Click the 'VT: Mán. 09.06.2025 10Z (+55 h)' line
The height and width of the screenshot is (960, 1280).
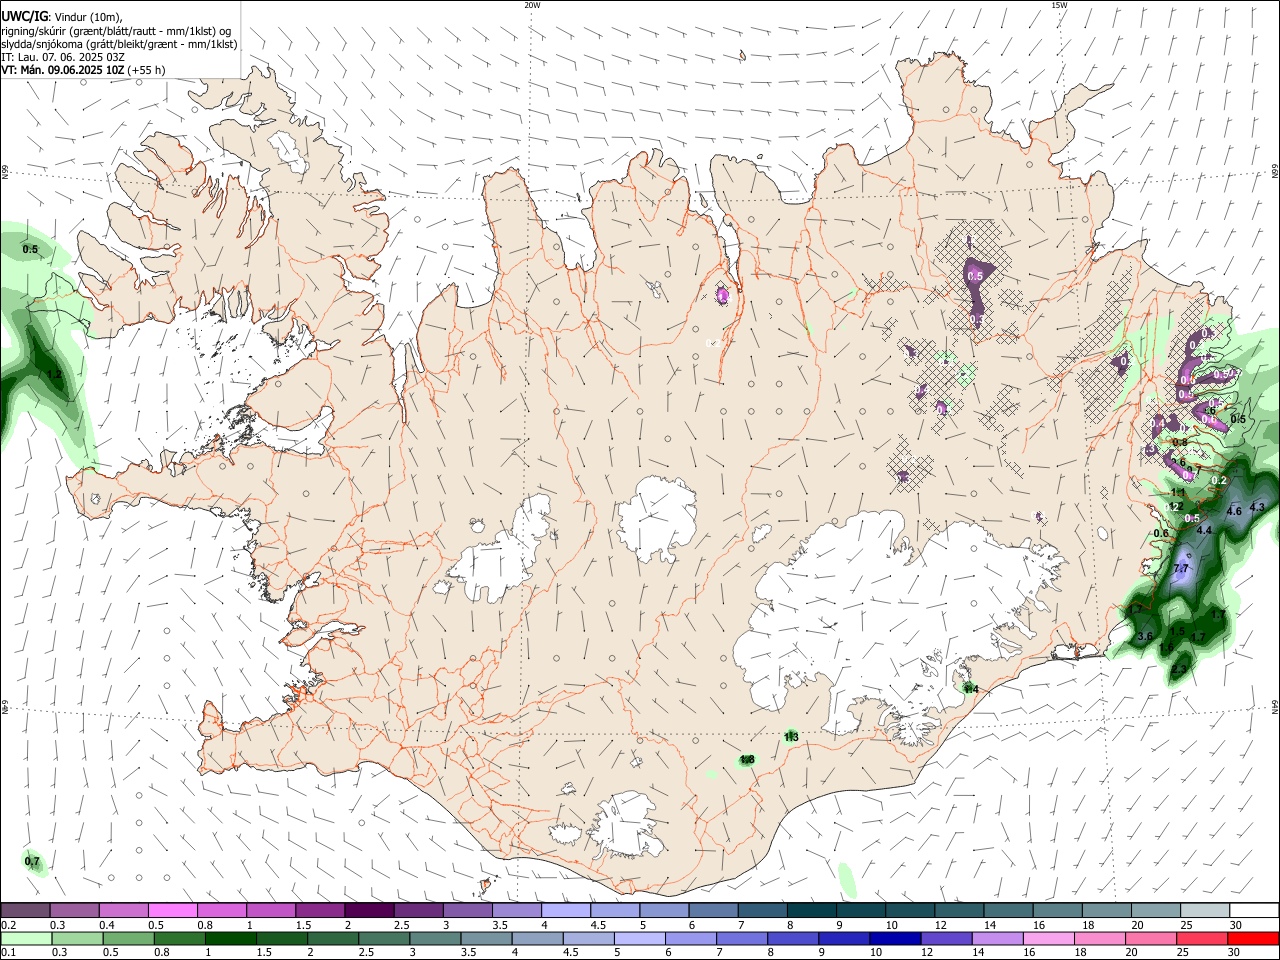pos(83,70)
